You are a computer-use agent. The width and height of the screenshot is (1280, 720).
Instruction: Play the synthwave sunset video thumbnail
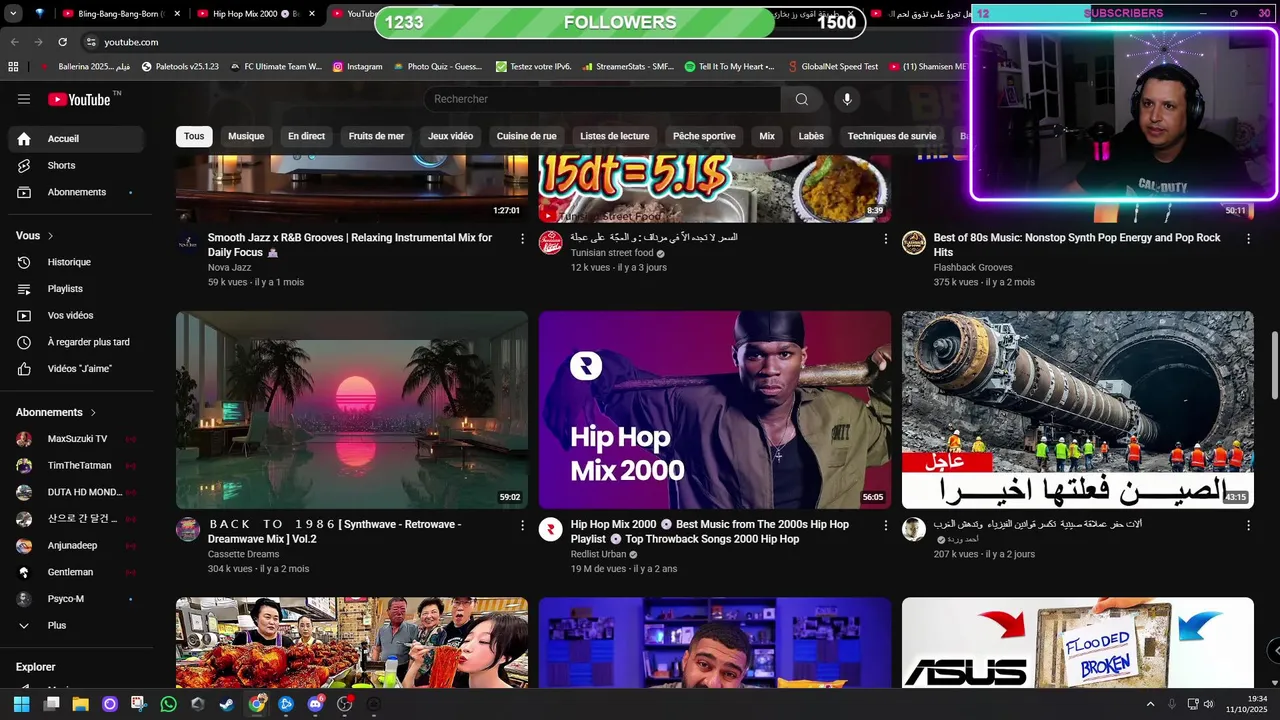tap(352, 410)
